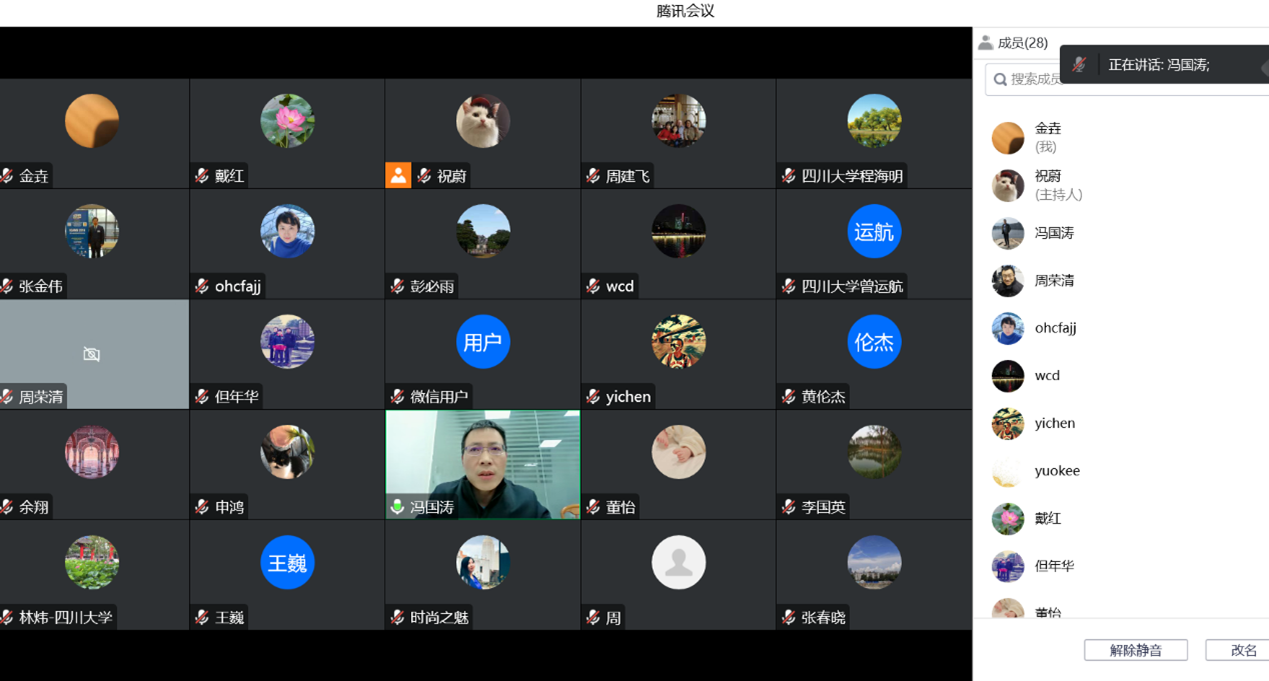Click the magnifier icon in the member search box
Viewport: 1269px width, 681px height.
[1000, 79]
